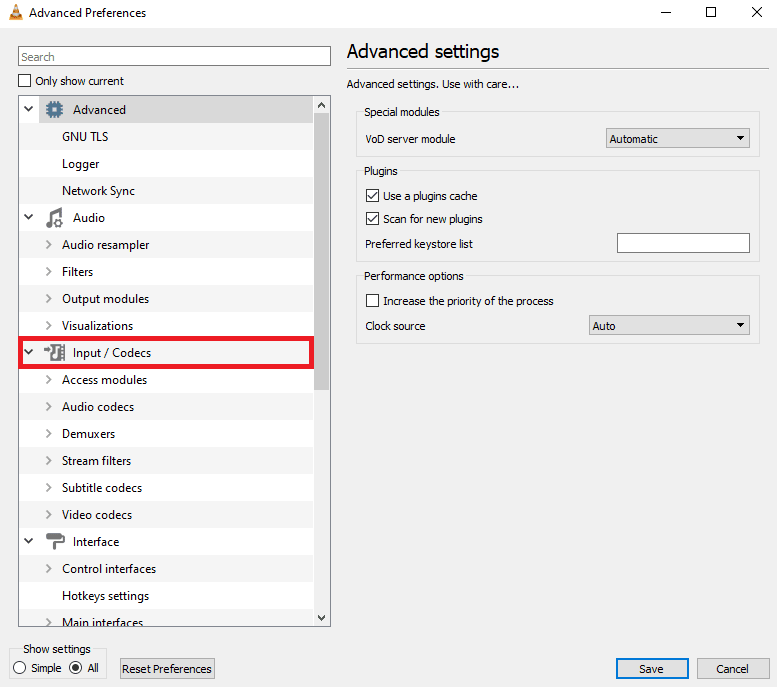777x687 pixels.
Task: Click the scroll up arrow in tree panel
Action: click(321, 105)
